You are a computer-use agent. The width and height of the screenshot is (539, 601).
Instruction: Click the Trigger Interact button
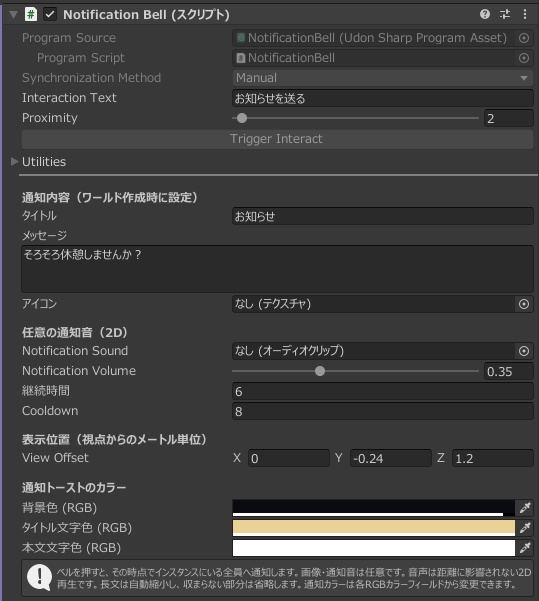[277, 139]
